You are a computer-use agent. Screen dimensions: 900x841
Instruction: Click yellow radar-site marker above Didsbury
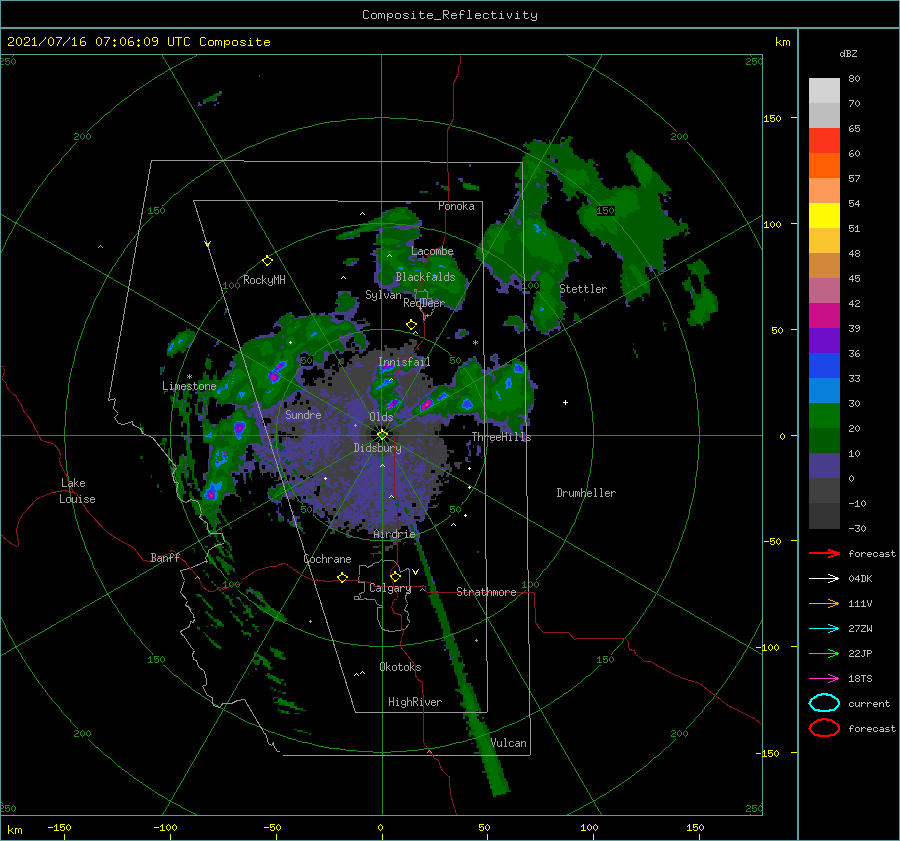point(382,435)
